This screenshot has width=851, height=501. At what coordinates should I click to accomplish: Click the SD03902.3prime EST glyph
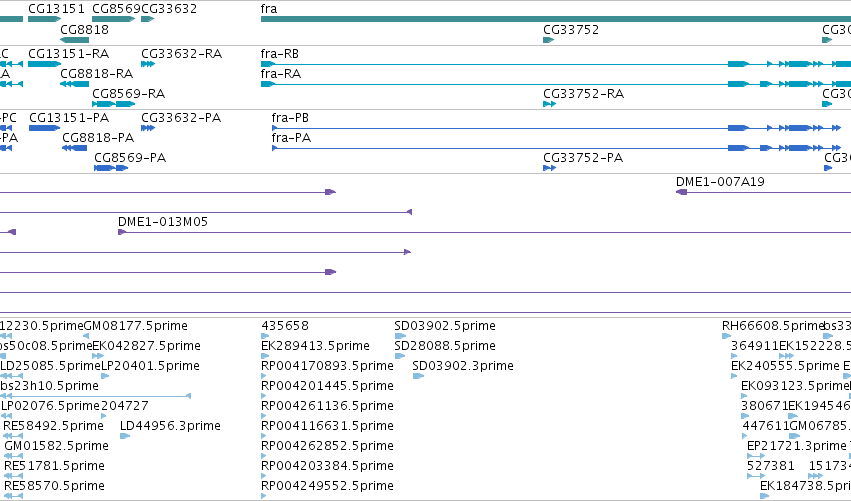click(418, 376)
